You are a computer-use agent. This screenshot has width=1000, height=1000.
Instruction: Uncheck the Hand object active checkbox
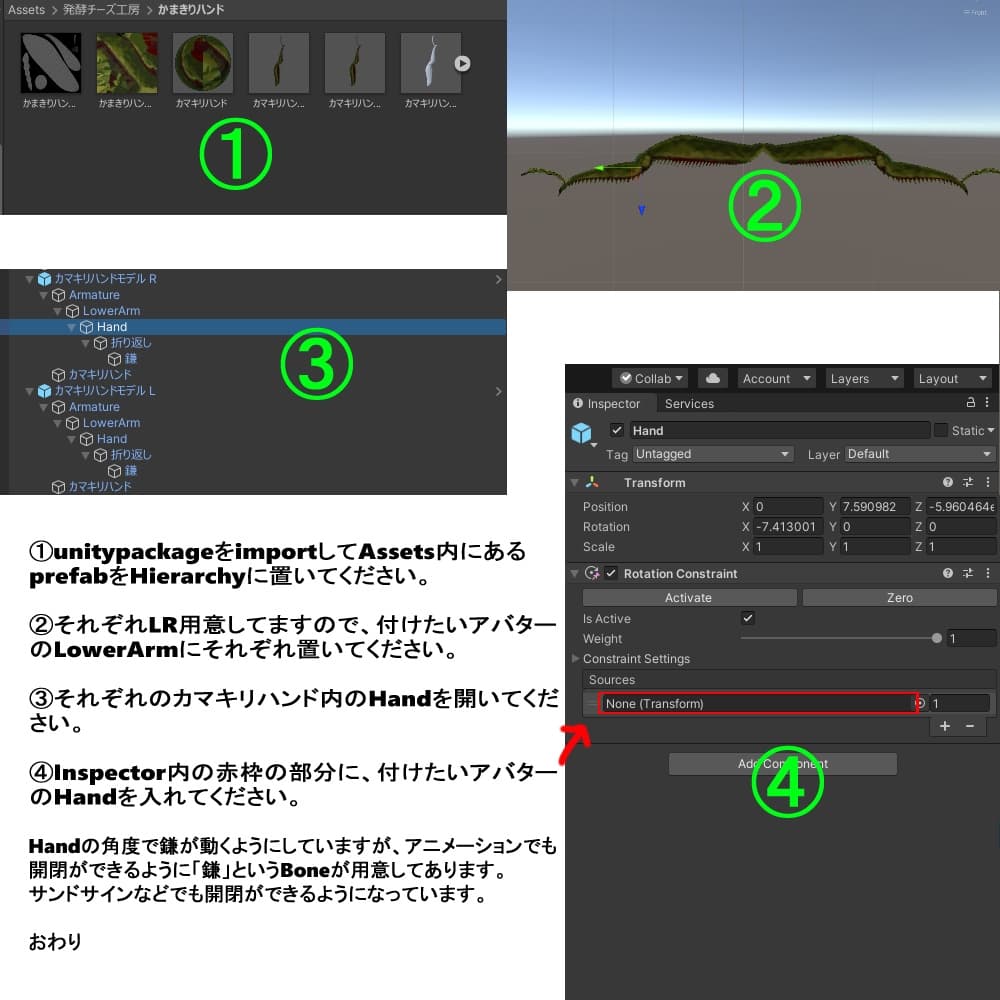pos(617,431)
